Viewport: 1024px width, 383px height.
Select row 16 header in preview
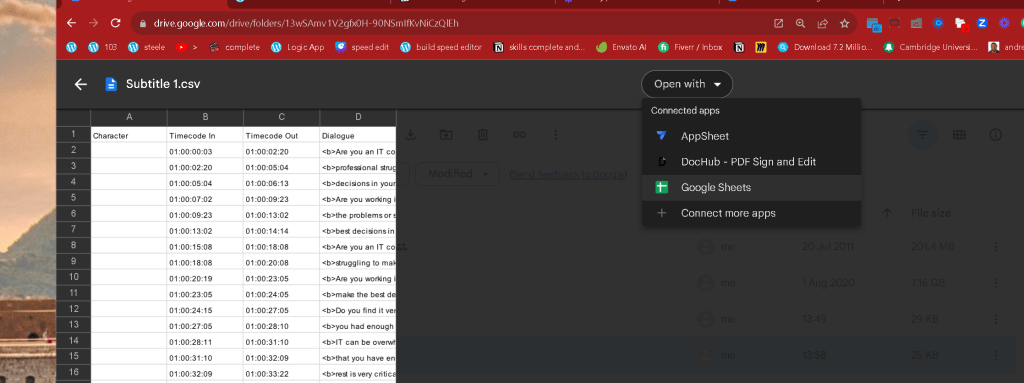(x=73, y=373)
